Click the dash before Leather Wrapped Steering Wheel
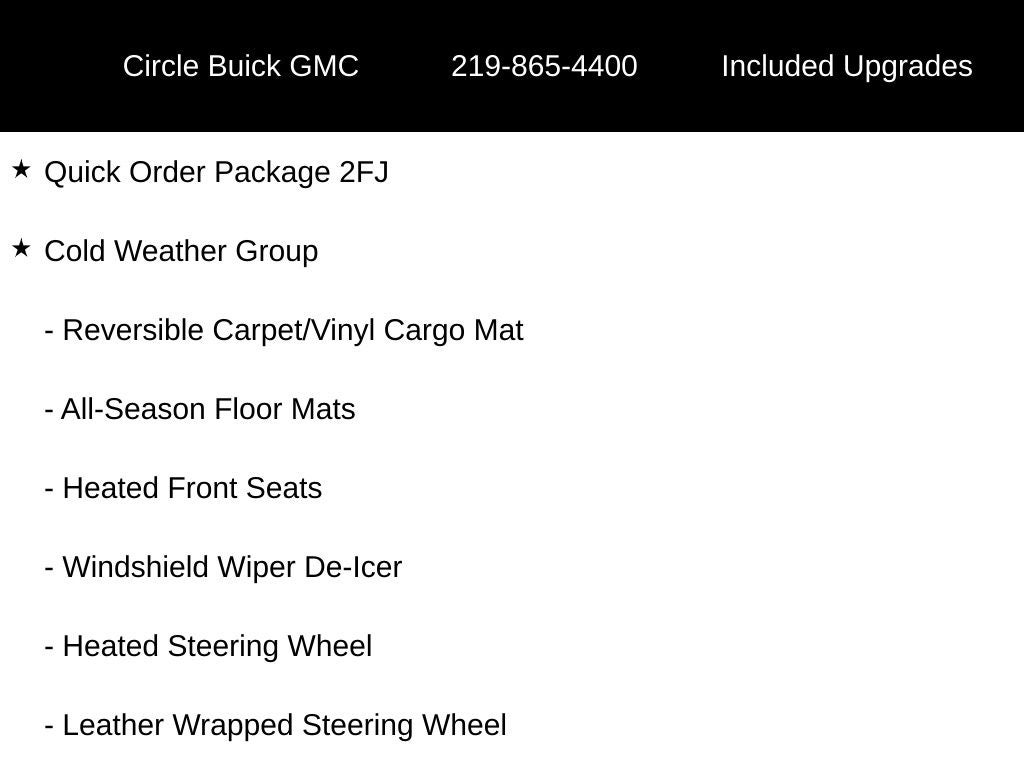 [49, 727]
